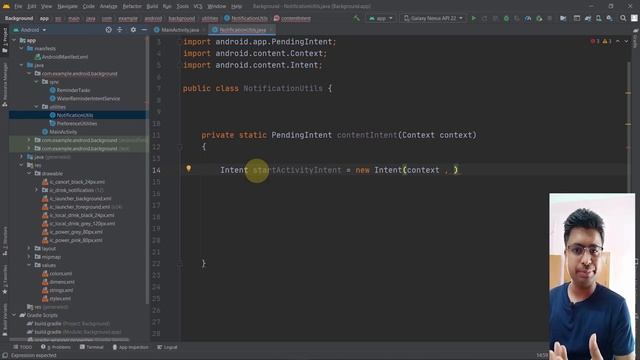Click the Make Project hammer icon

click(356, 18)
